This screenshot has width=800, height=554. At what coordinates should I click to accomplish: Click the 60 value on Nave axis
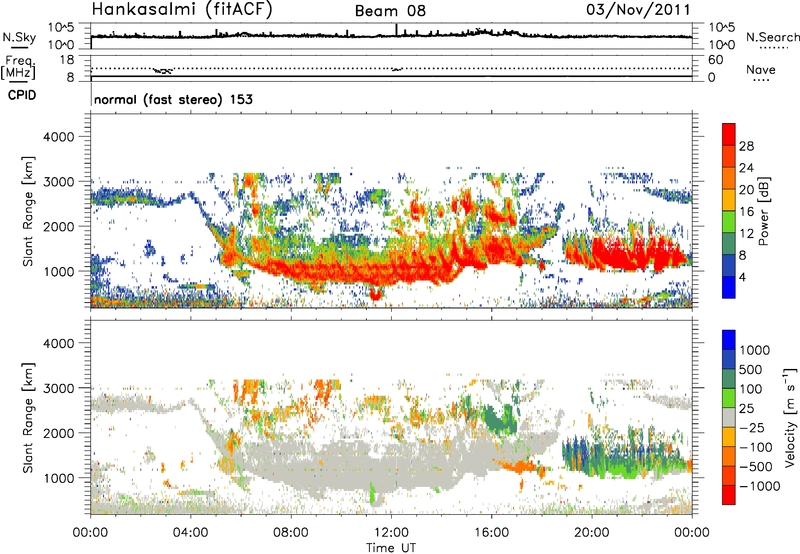coord(715,60)
